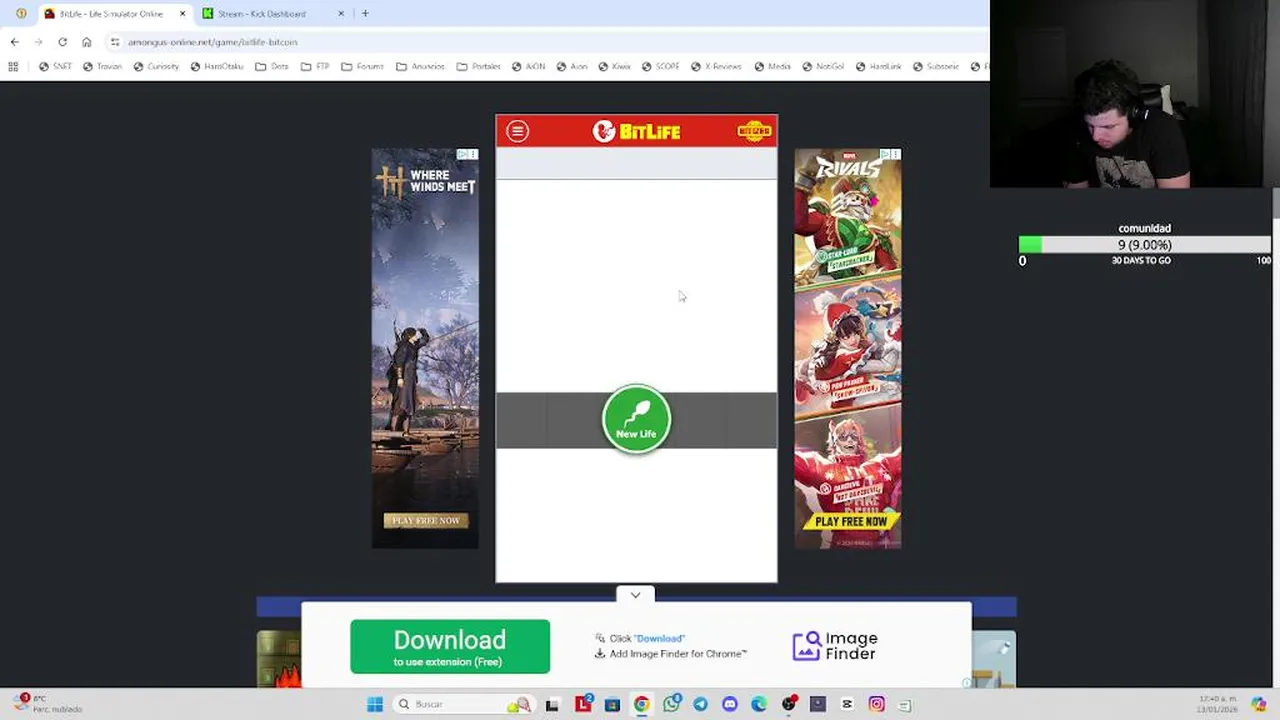This screenshot has height=720, width=1280.
Task: Click the BitLife logo in header
Action: 636,131
